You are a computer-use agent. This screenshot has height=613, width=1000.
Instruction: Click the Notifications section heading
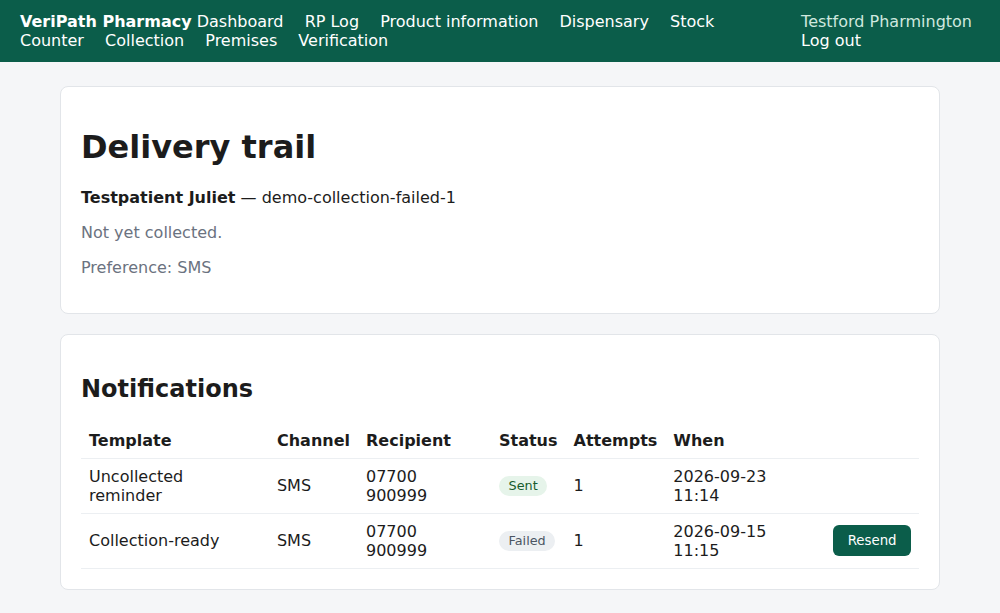point(167,388)
